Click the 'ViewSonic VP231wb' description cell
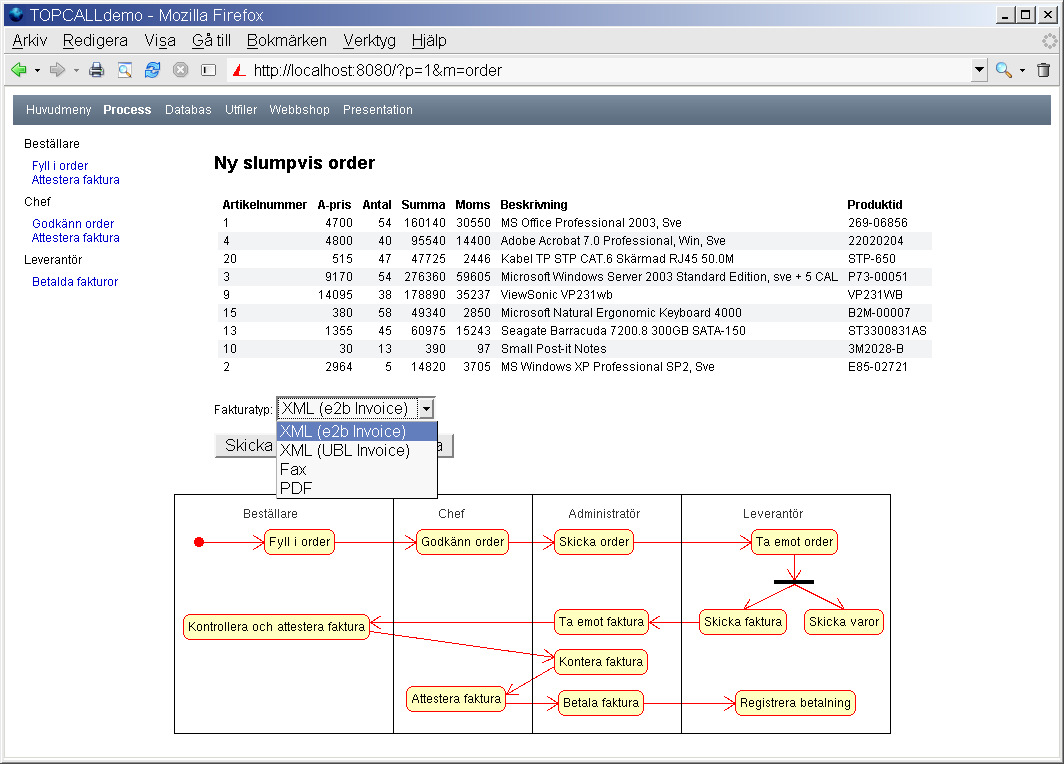Image resolution: width=1064 pixels, height=764 pixels. click(556, 295)
